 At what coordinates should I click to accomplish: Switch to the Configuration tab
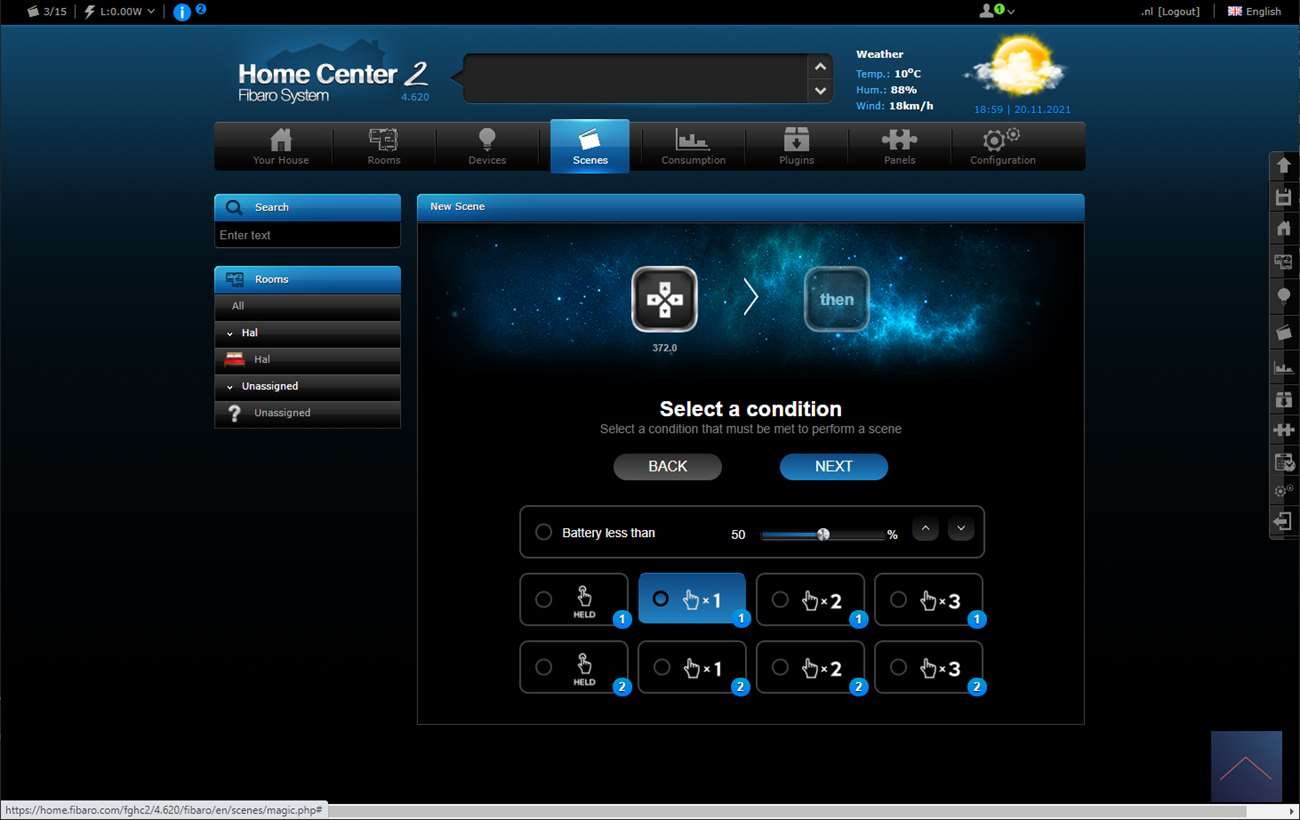pyautogui.click(x=1002, y=146)
